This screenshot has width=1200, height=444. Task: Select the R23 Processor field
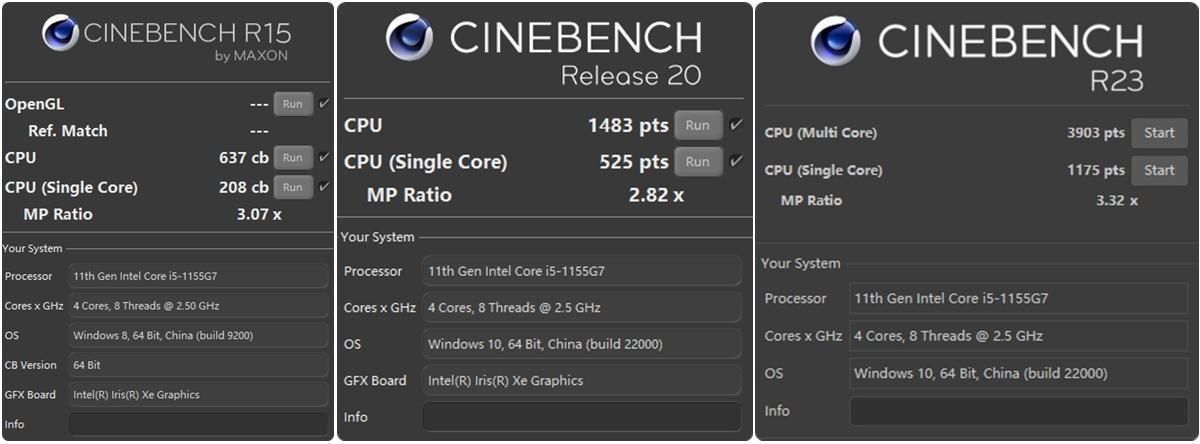[x=1019, y=298]
